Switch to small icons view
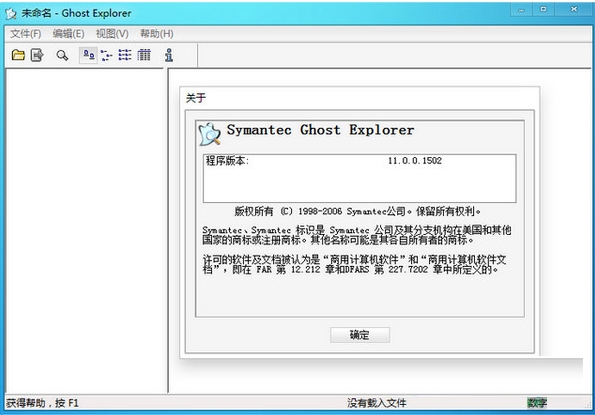This screenshot has height=415, width=595. click(x=106, y=55)
